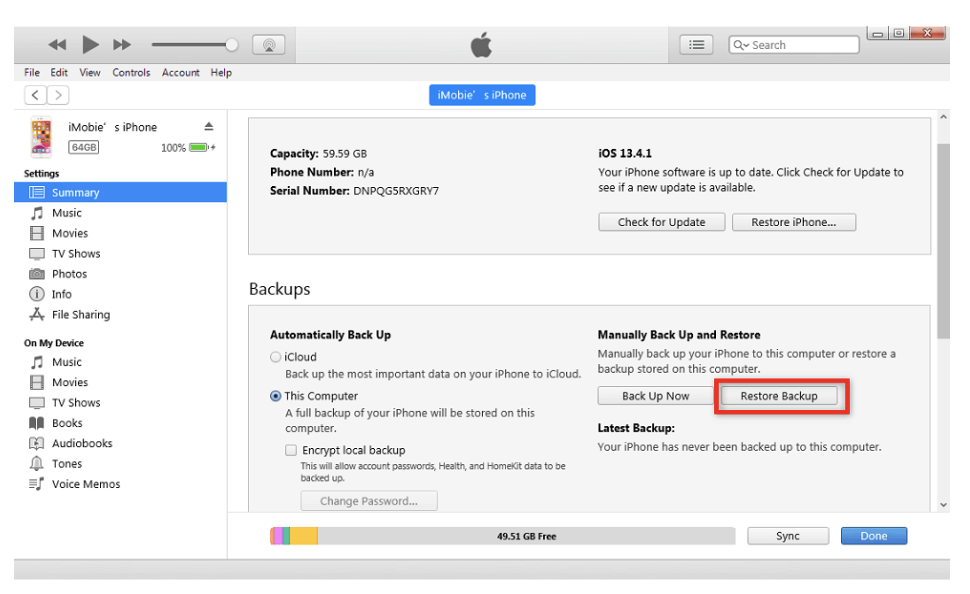Viewport: 970px width, 594px height.
Task: Click the forward navigation arrow
Action: [x=59, y=95]
